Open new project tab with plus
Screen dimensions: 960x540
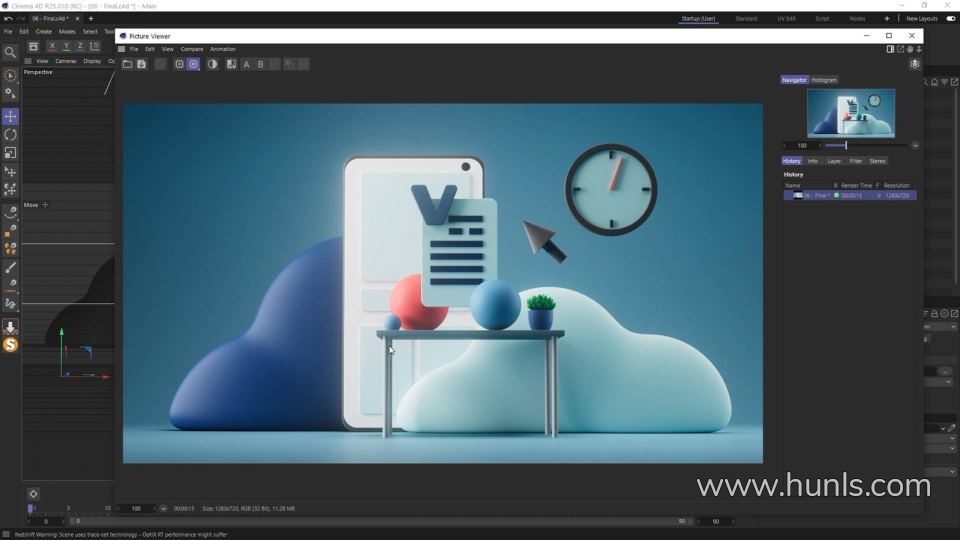tap(91, 19)
